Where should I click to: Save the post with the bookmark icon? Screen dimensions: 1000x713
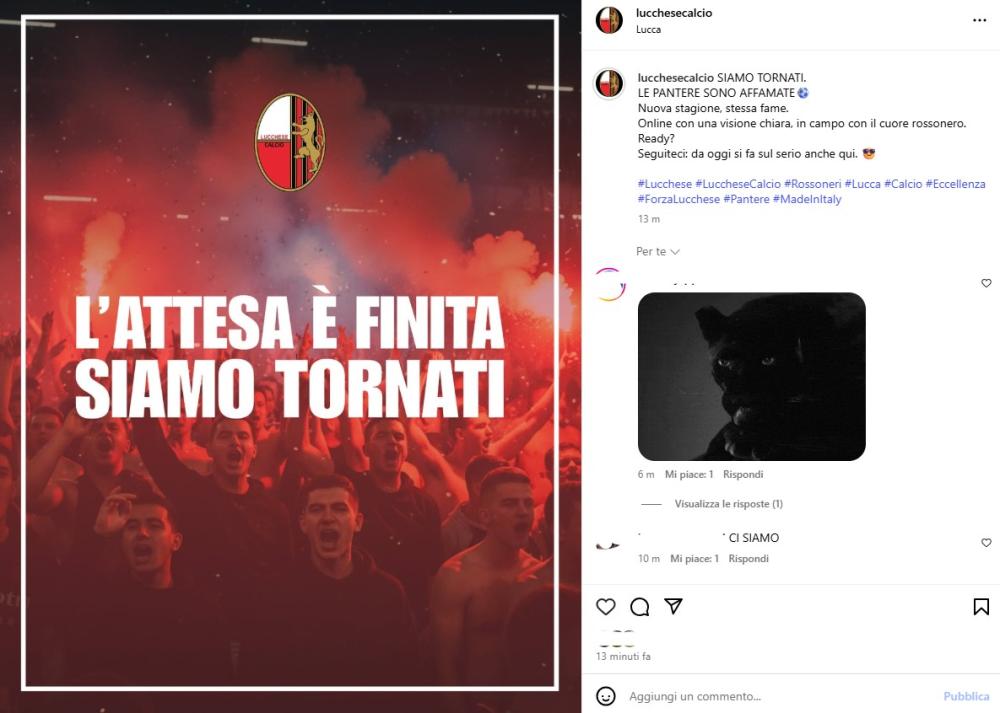(x=981, y=606)
